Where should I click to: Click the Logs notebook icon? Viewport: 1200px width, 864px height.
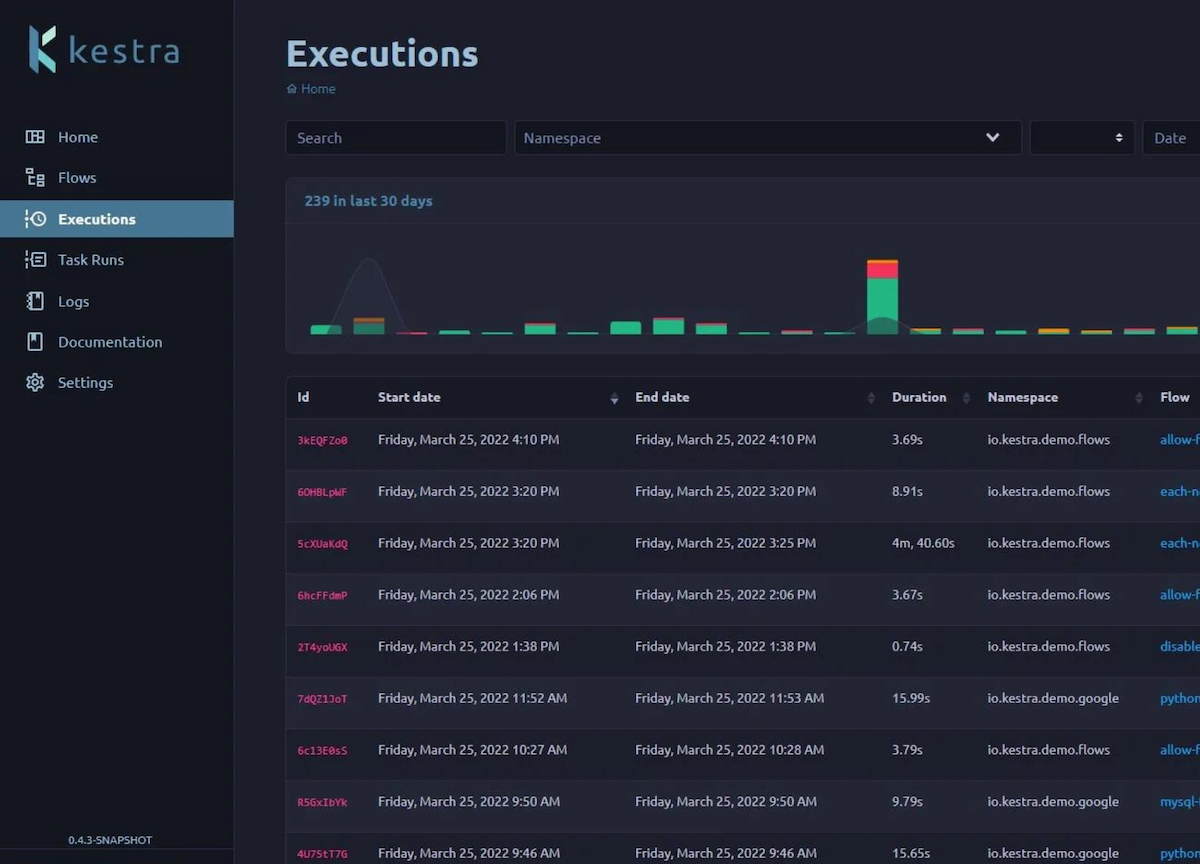[35, 301]
